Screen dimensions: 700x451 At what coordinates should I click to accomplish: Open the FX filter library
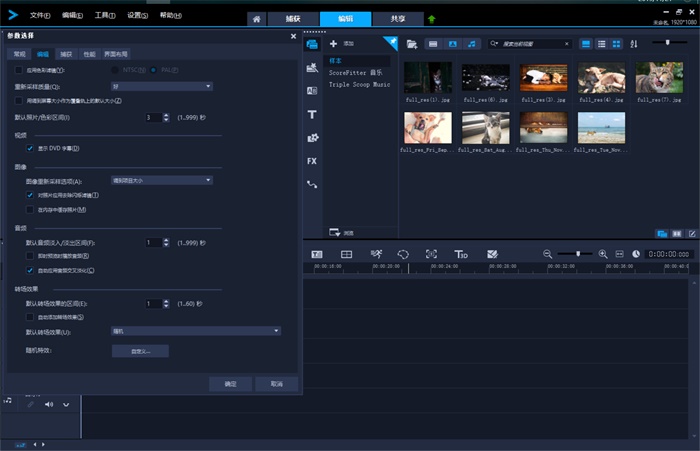312,160
